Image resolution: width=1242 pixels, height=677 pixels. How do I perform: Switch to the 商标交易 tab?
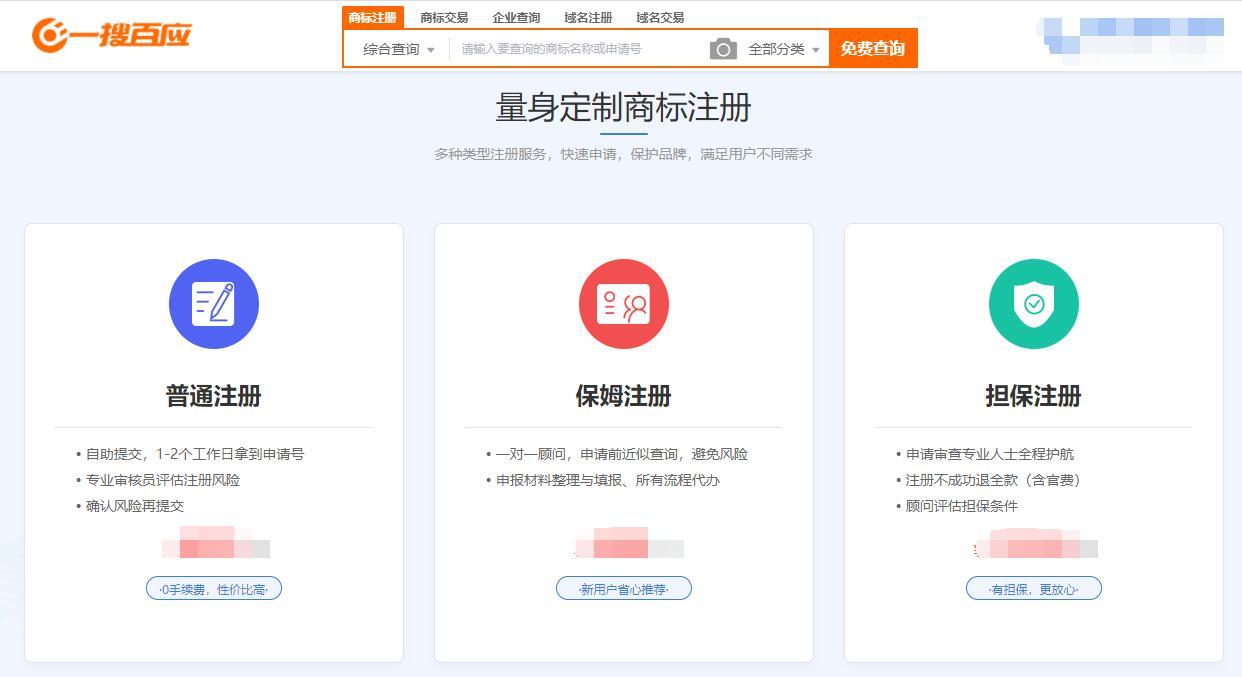point(444,18)
